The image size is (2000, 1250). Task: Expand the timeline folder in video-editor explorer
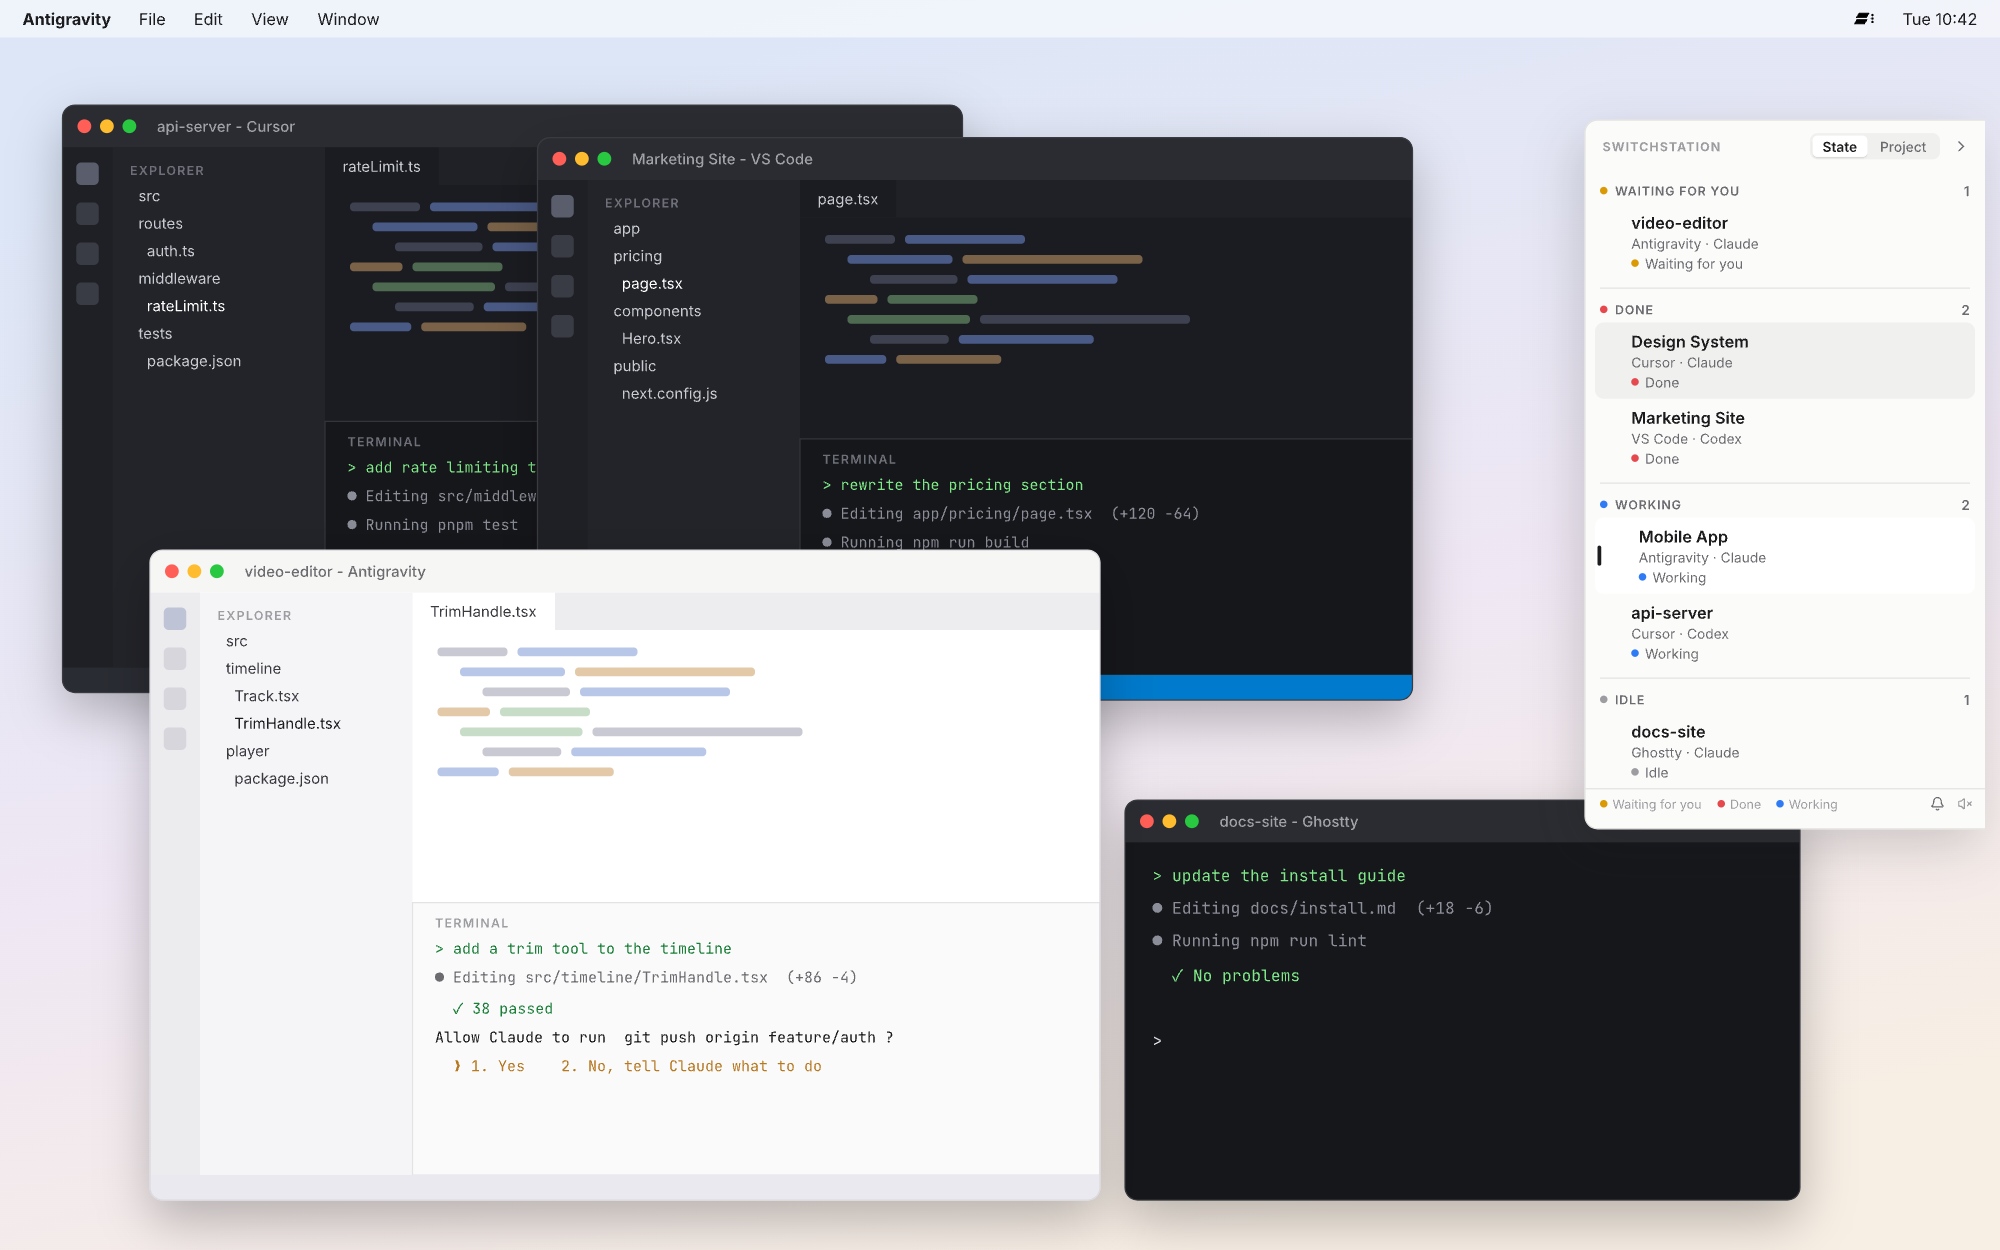coord(253,668)
